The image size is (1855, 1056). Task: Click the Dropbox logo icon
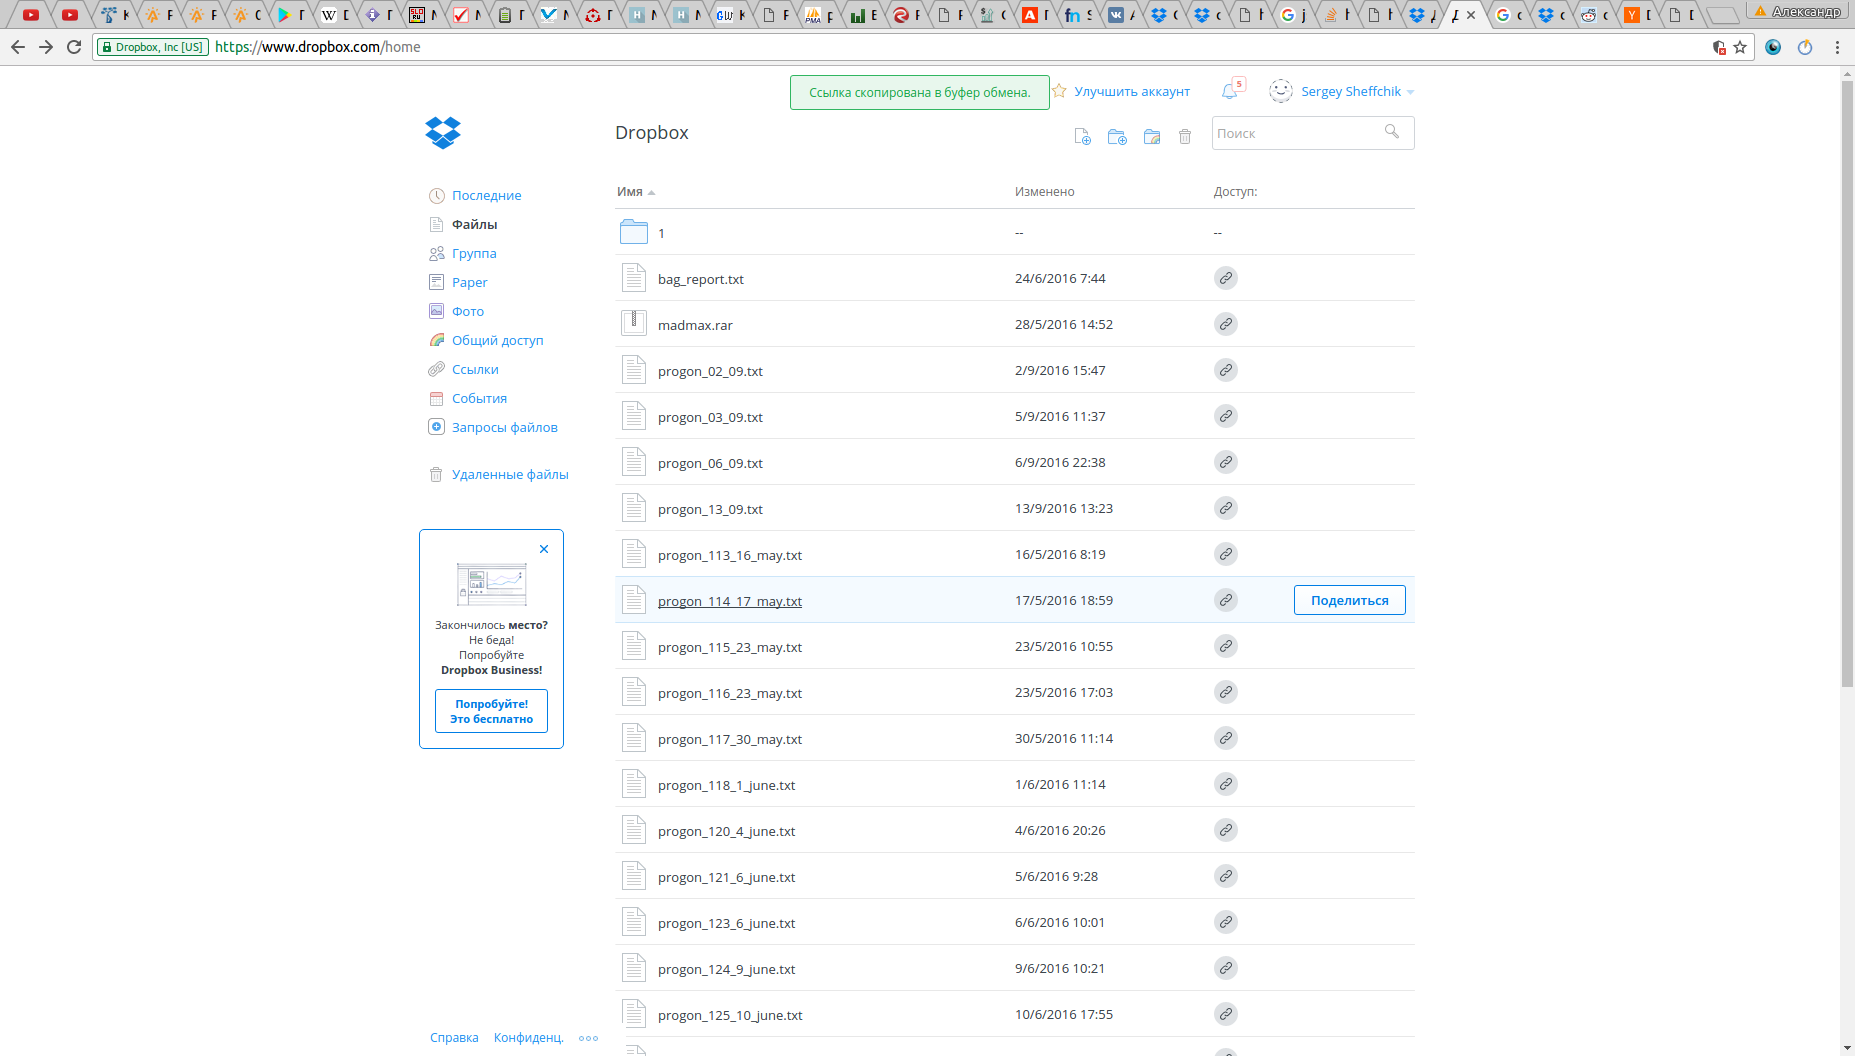tap(443, 133)
